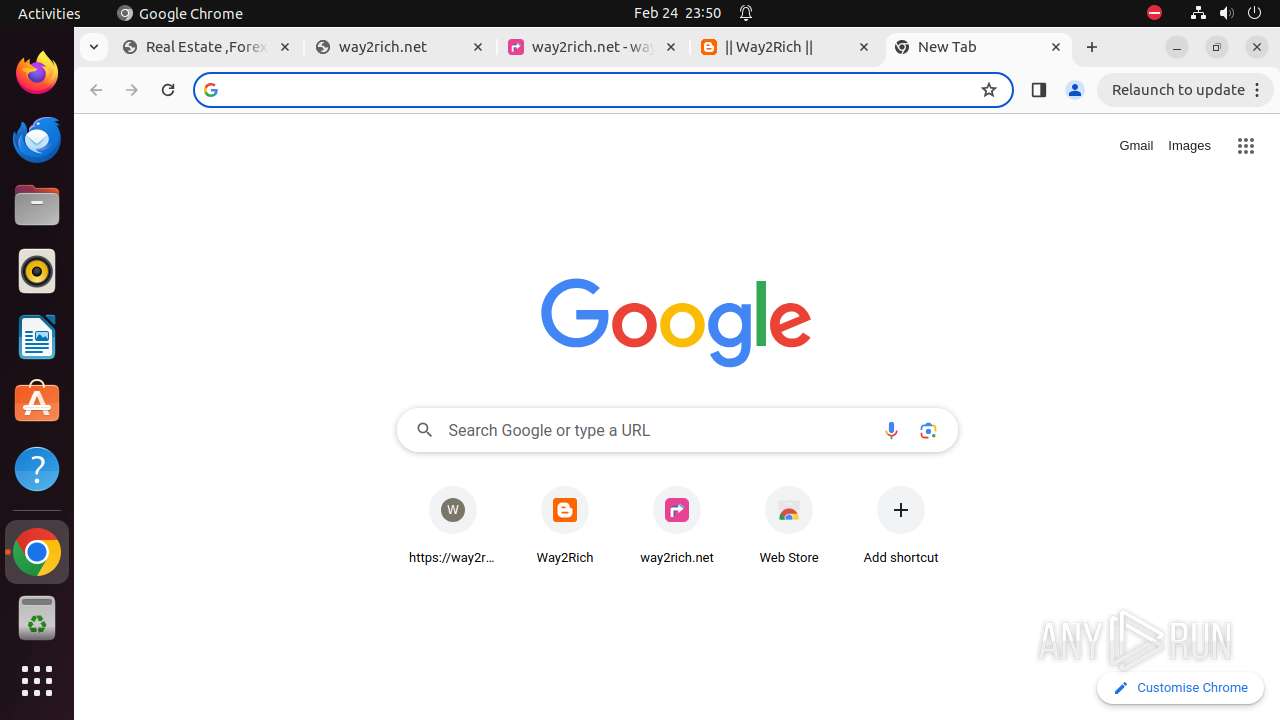Open Rhythmbox music player in dock
The height and width of the screenshot is (720, 1280).
tap(37, 271)
